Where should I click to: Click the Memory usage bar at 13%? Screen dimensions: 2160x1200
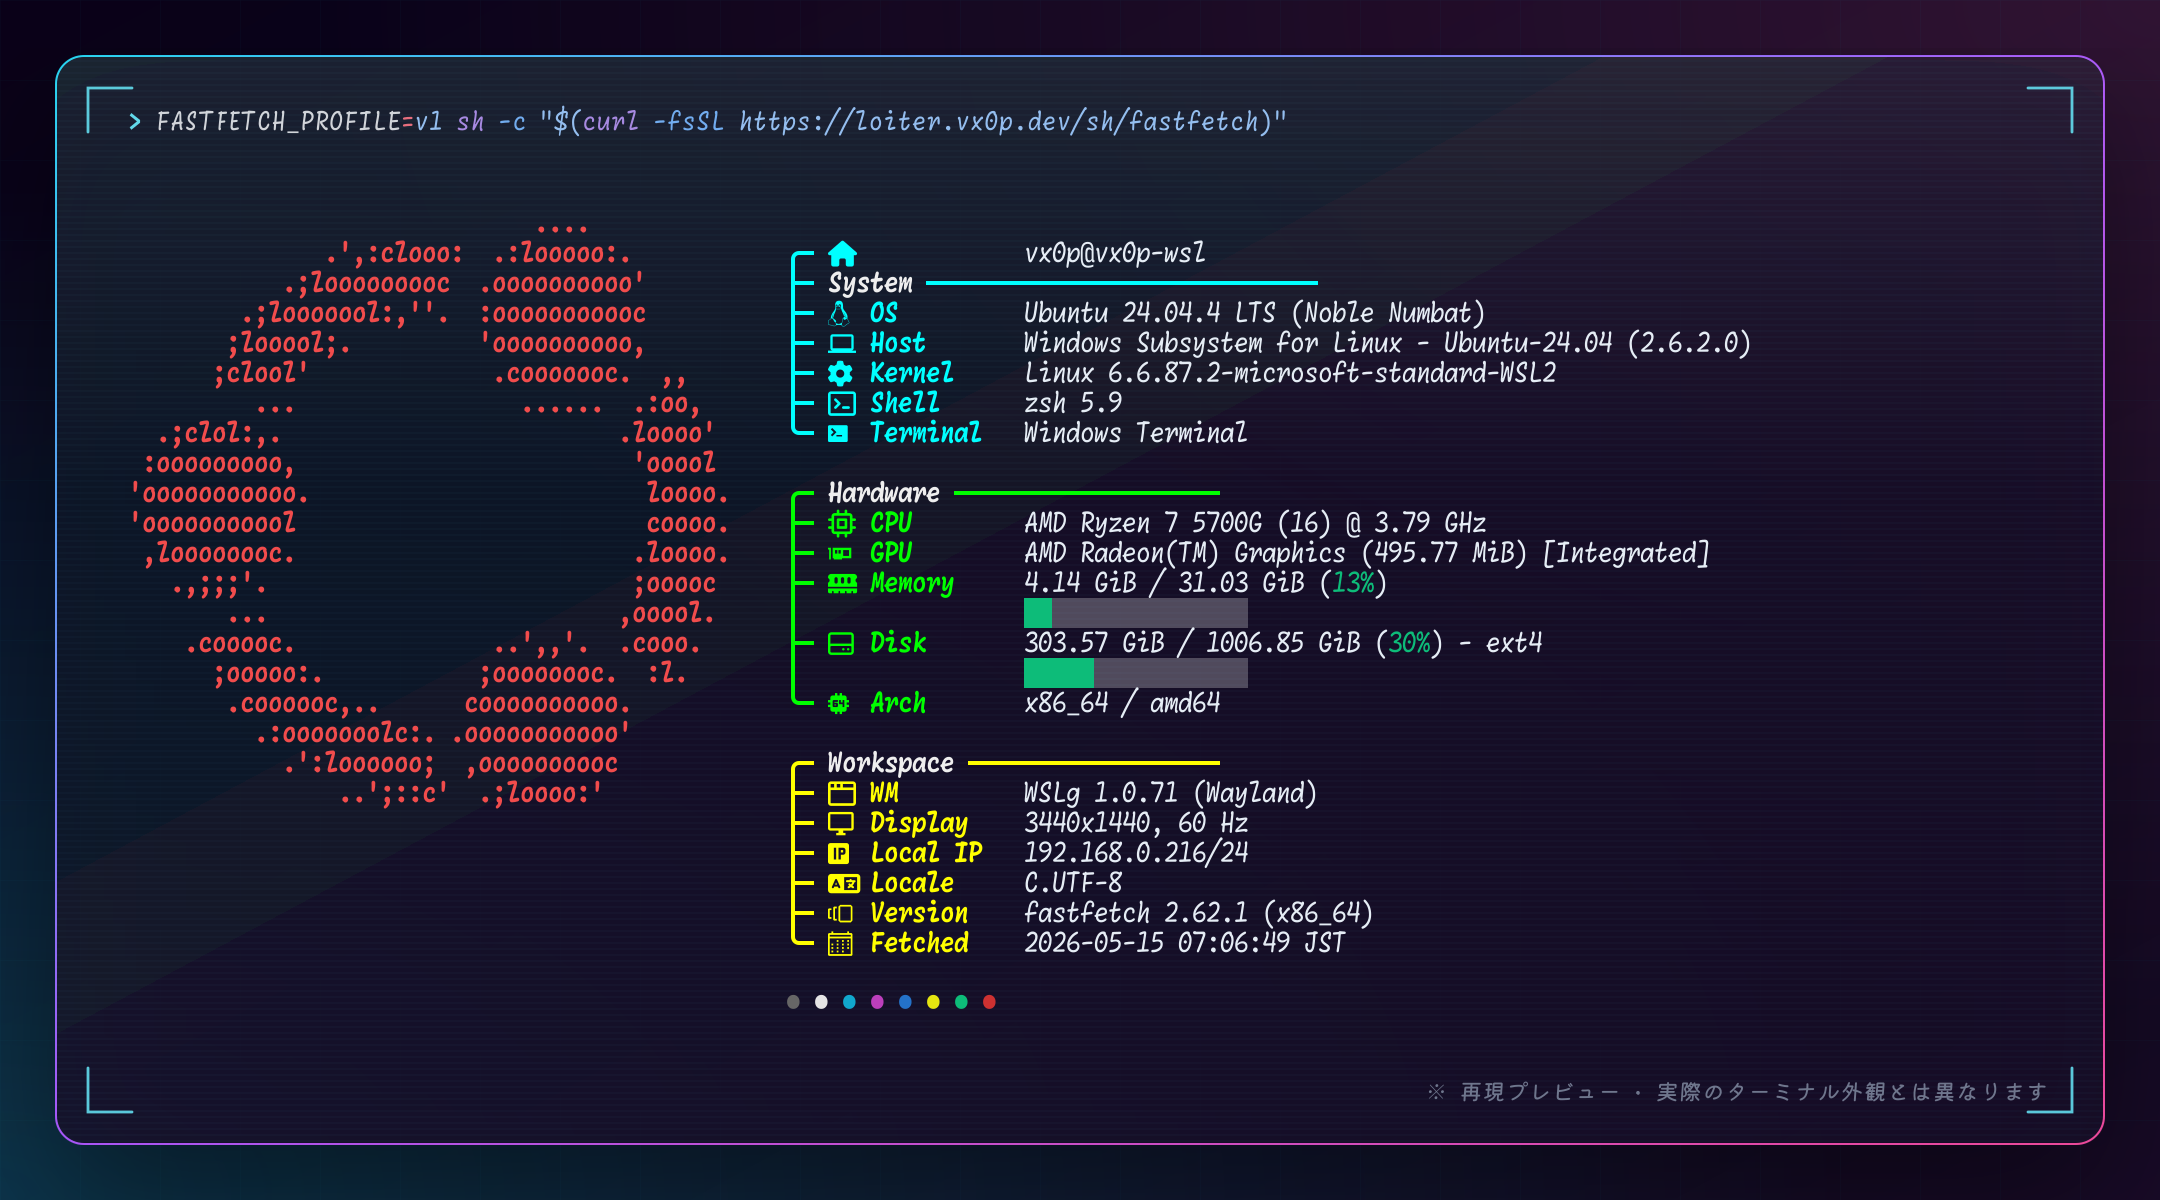[x=1135, y=613]
